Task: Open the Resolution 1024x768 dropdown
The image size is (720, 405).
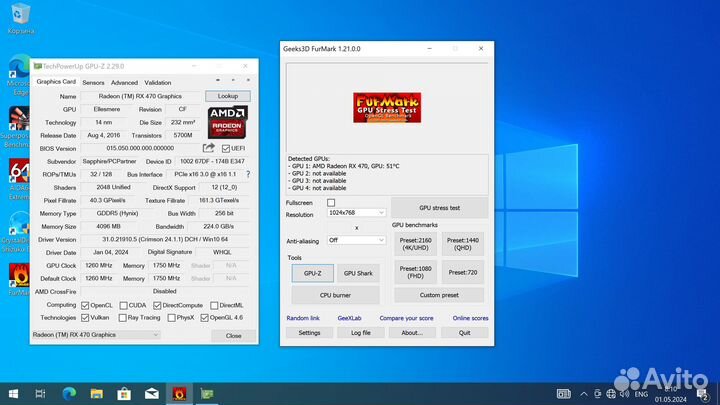Action: [356, 213]
